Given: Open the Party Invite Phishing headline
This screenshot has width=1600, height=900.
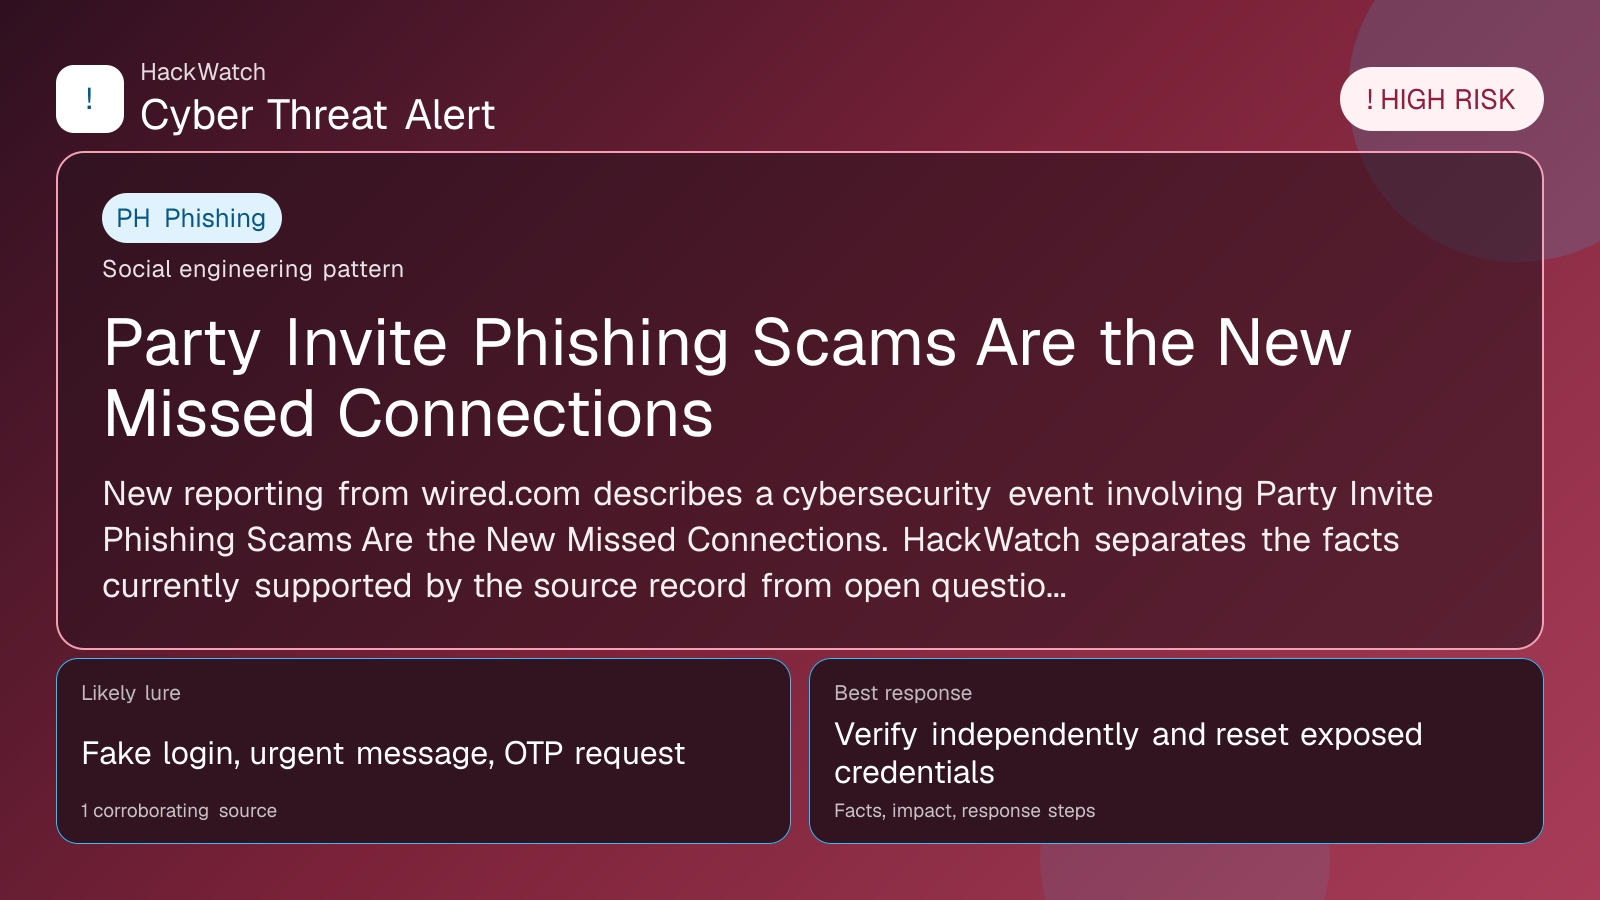Looking at the screenshot, I should click(727, 378).
